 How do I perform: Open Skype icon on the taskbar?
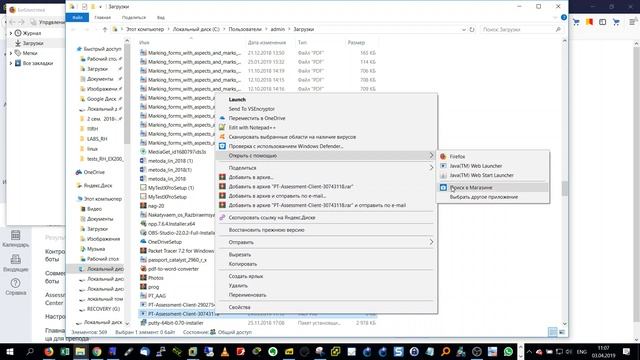click(x=398, y=351)
